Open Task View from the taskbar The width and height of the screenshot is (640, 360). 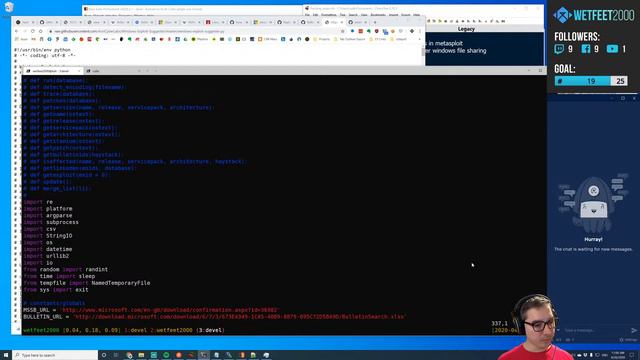[116, 355]
